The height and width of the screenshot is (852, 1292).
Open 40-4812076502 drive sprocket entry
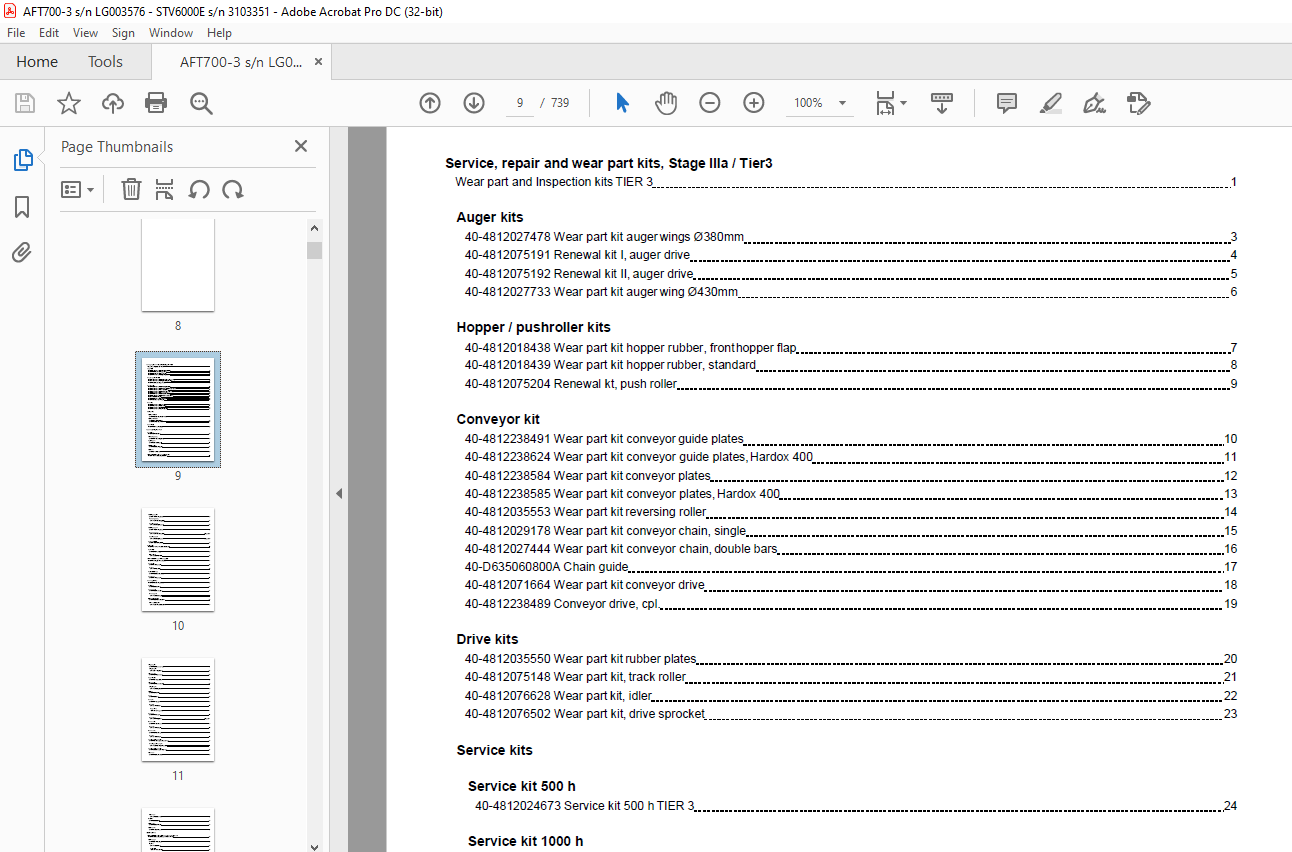(851, 714)
